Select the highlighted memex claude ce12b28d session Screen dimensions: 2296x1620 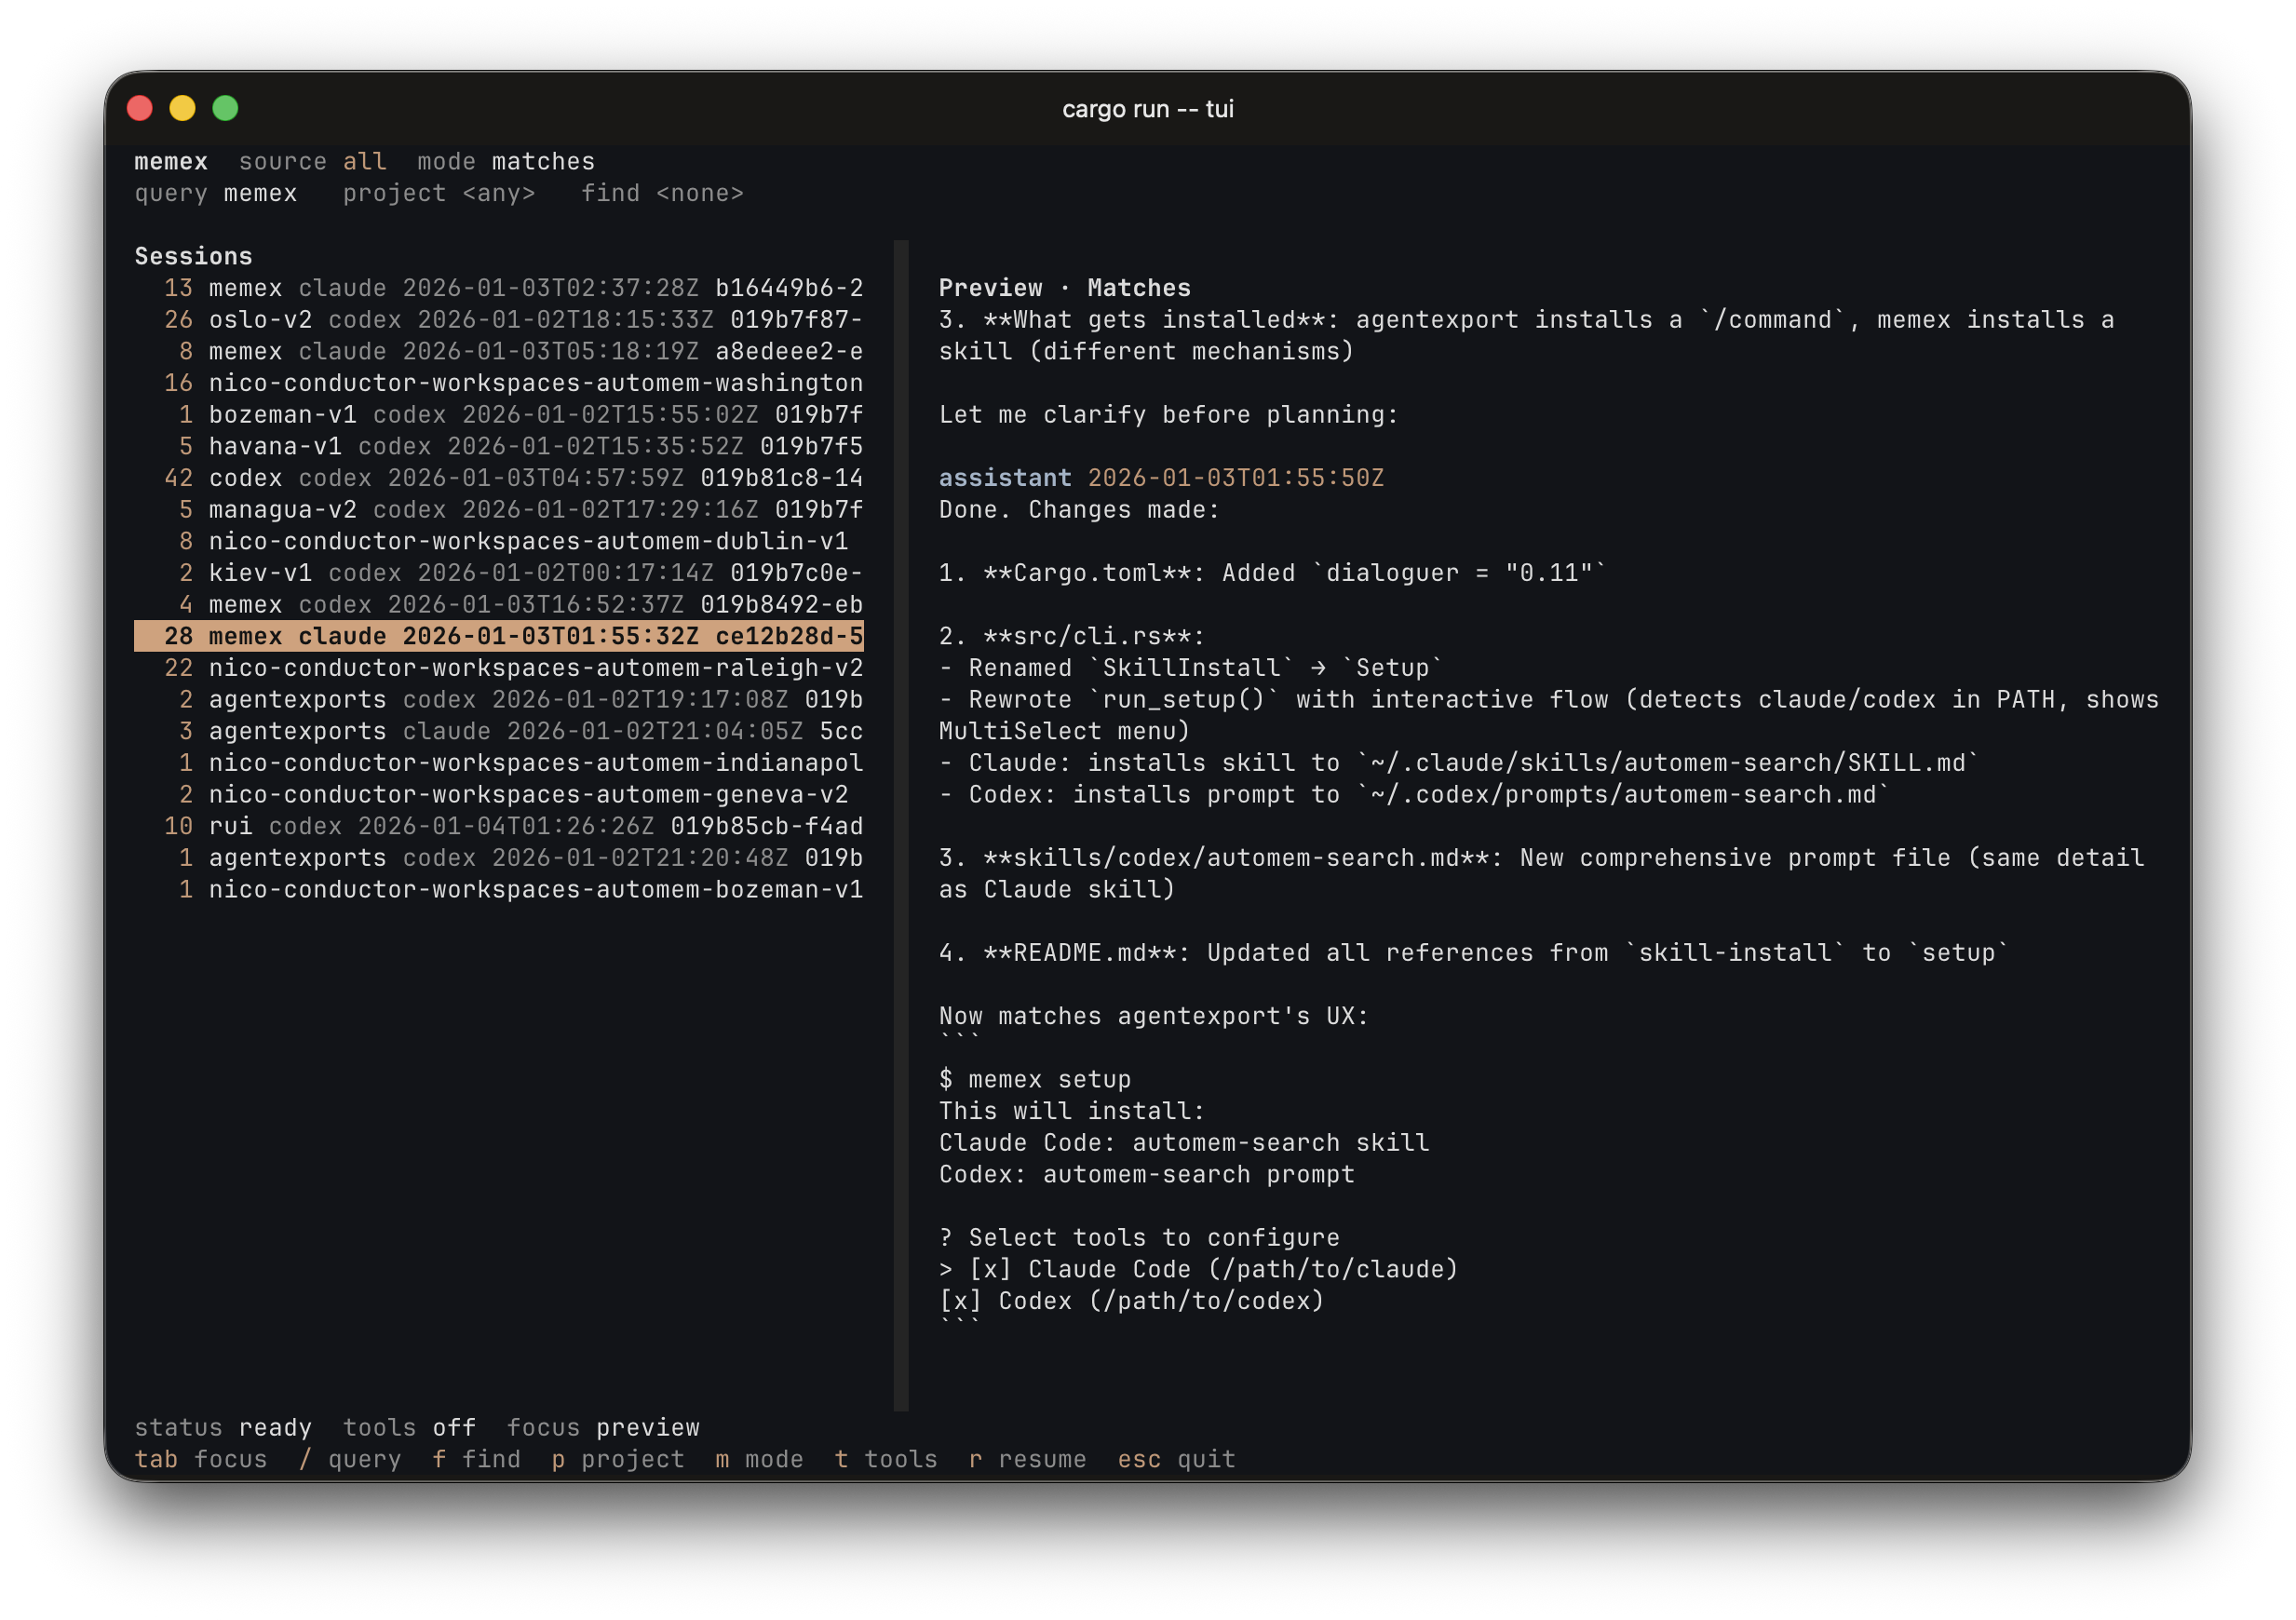(499, 636)
